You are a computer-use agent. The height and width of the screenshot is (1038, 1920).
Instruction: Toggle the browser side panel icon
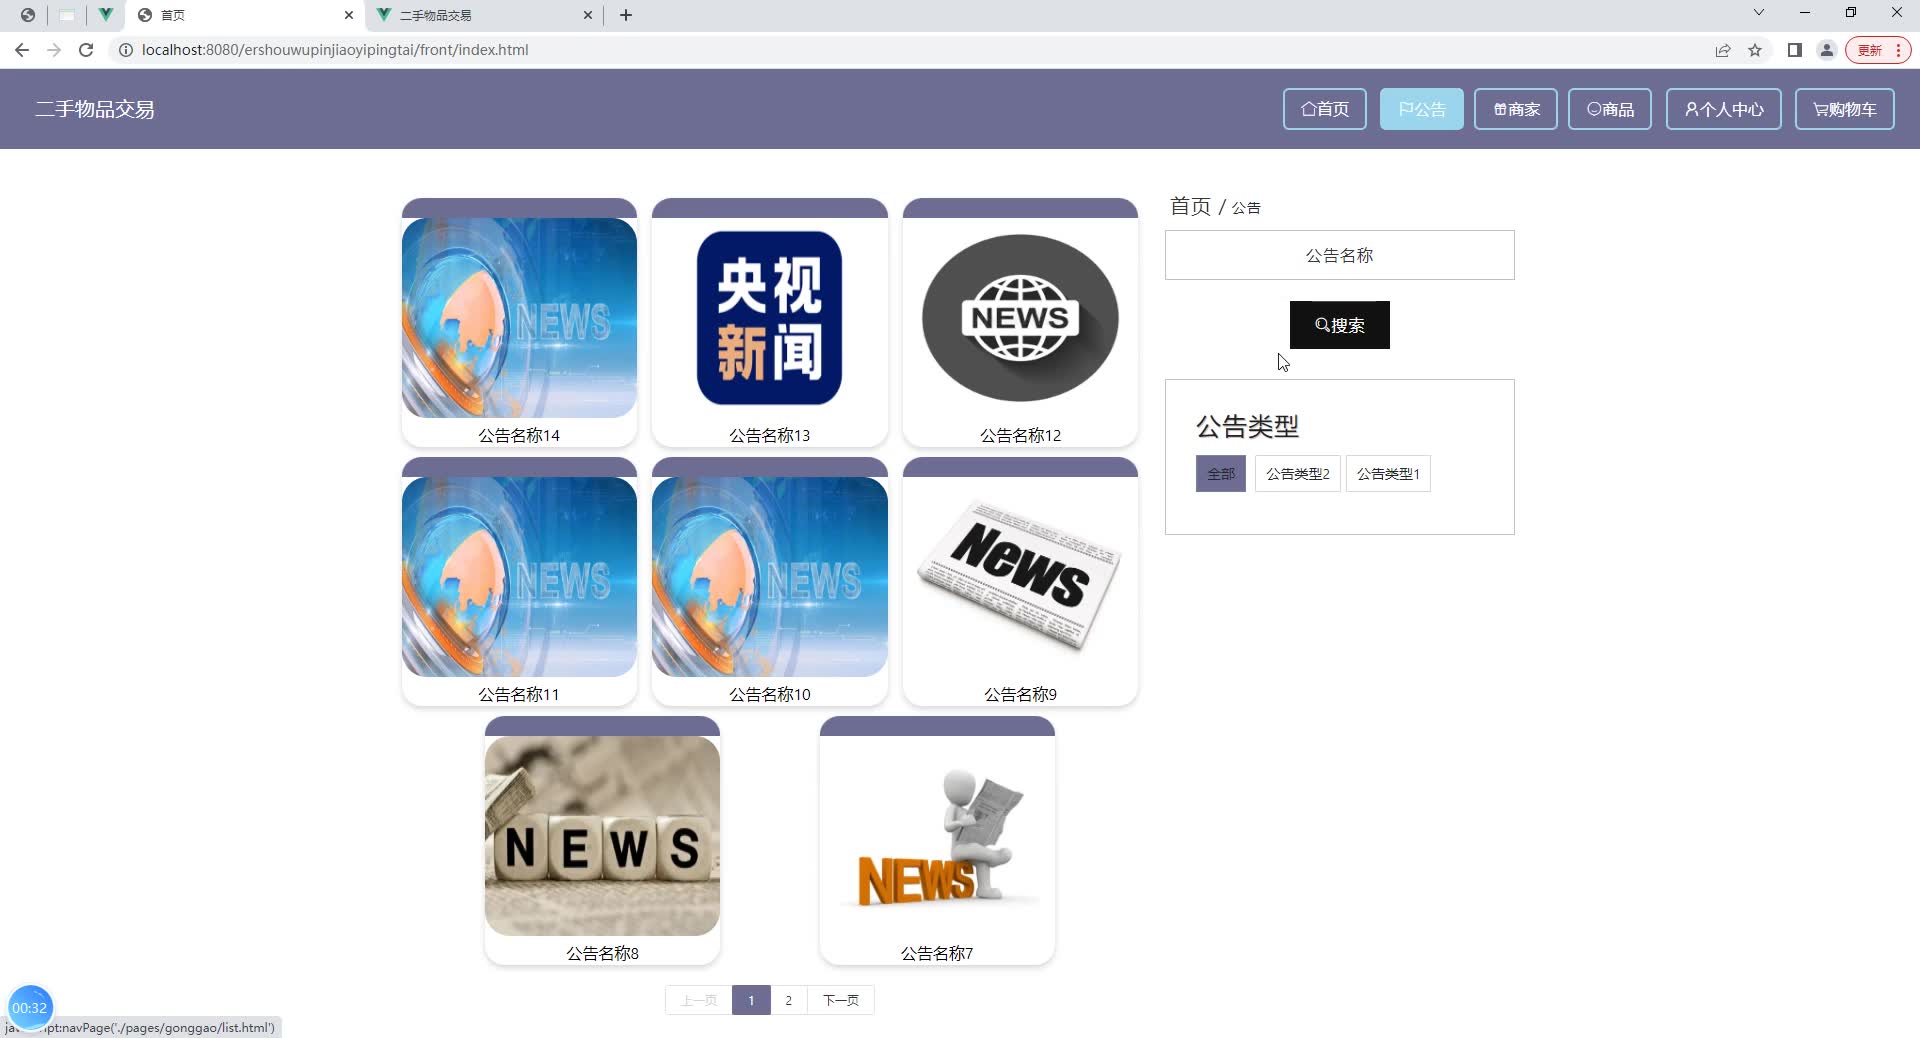1795,50
